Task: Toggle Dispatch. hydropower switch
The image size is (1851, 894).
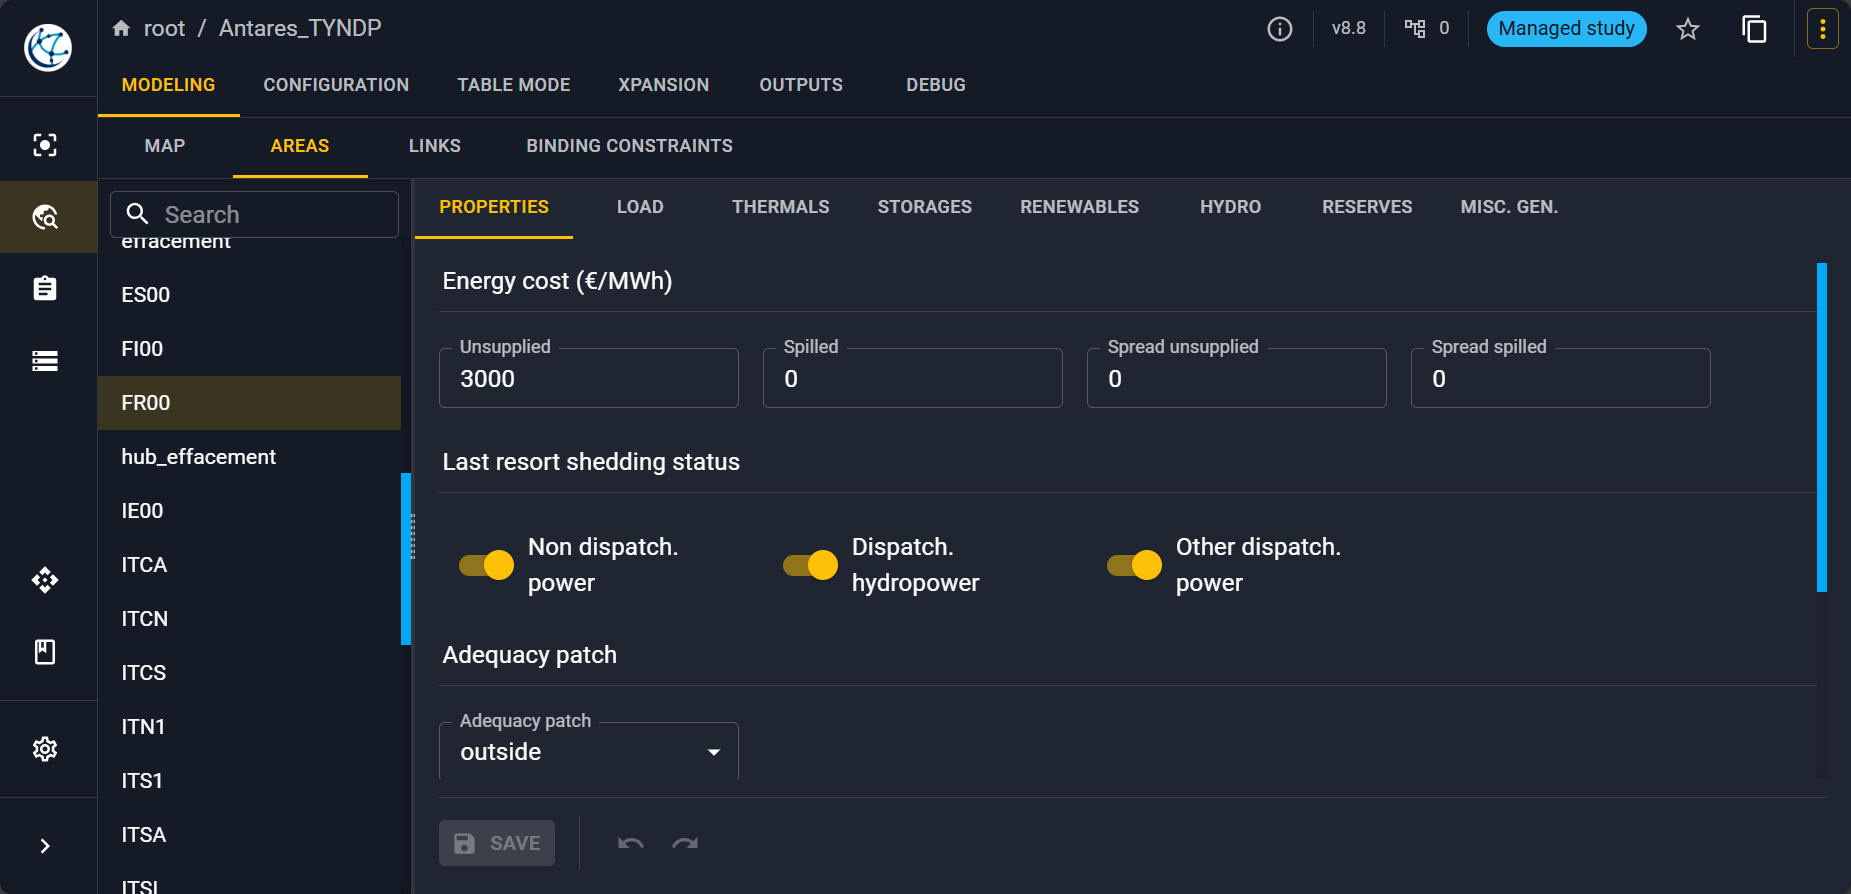Action: pyautogui.click(x=810, y=565)
